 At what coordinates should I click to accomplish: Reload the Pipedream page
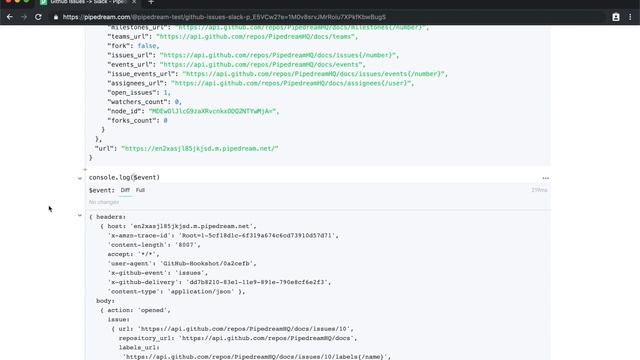click(x=38, y=17)
